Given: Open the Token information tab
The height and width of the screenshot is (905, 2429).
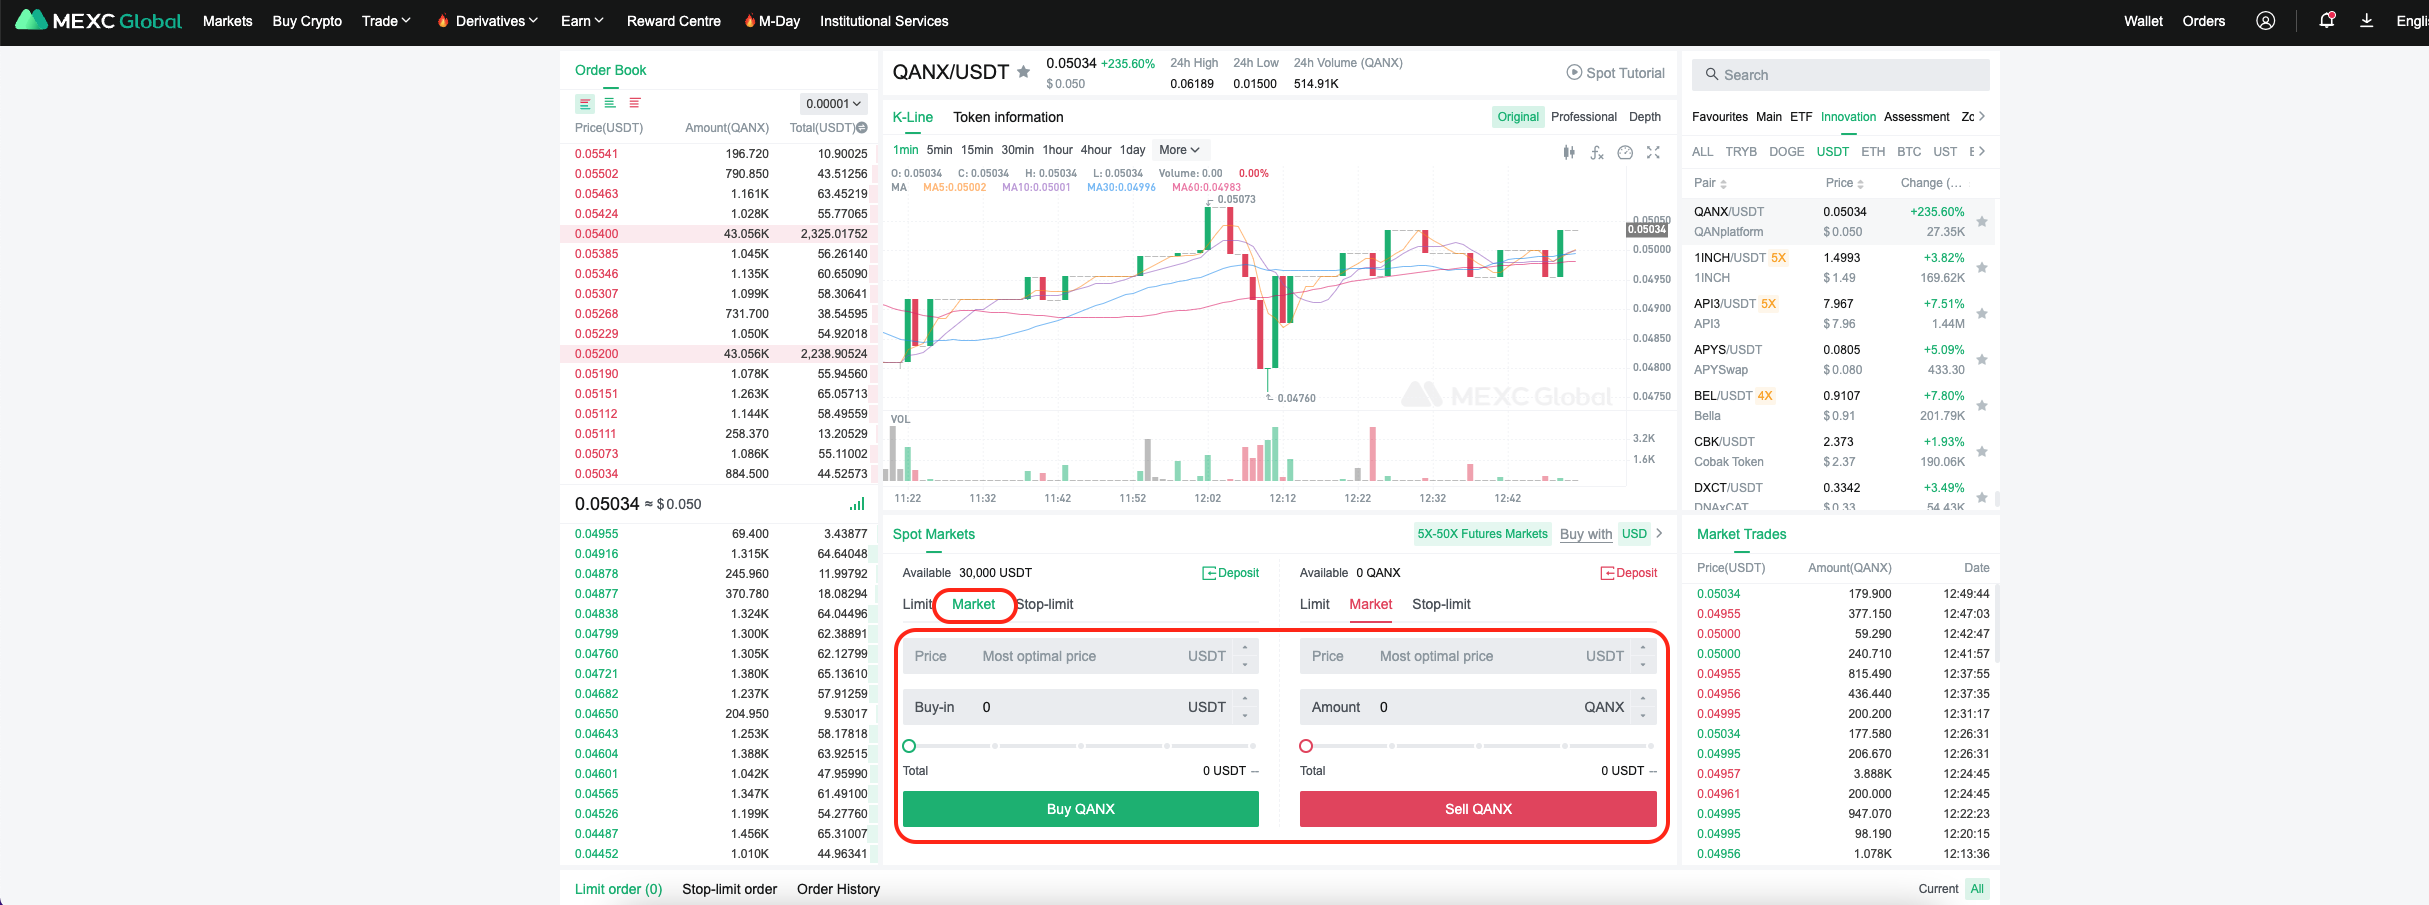Looking at the screenshot, I should 1008,117.
